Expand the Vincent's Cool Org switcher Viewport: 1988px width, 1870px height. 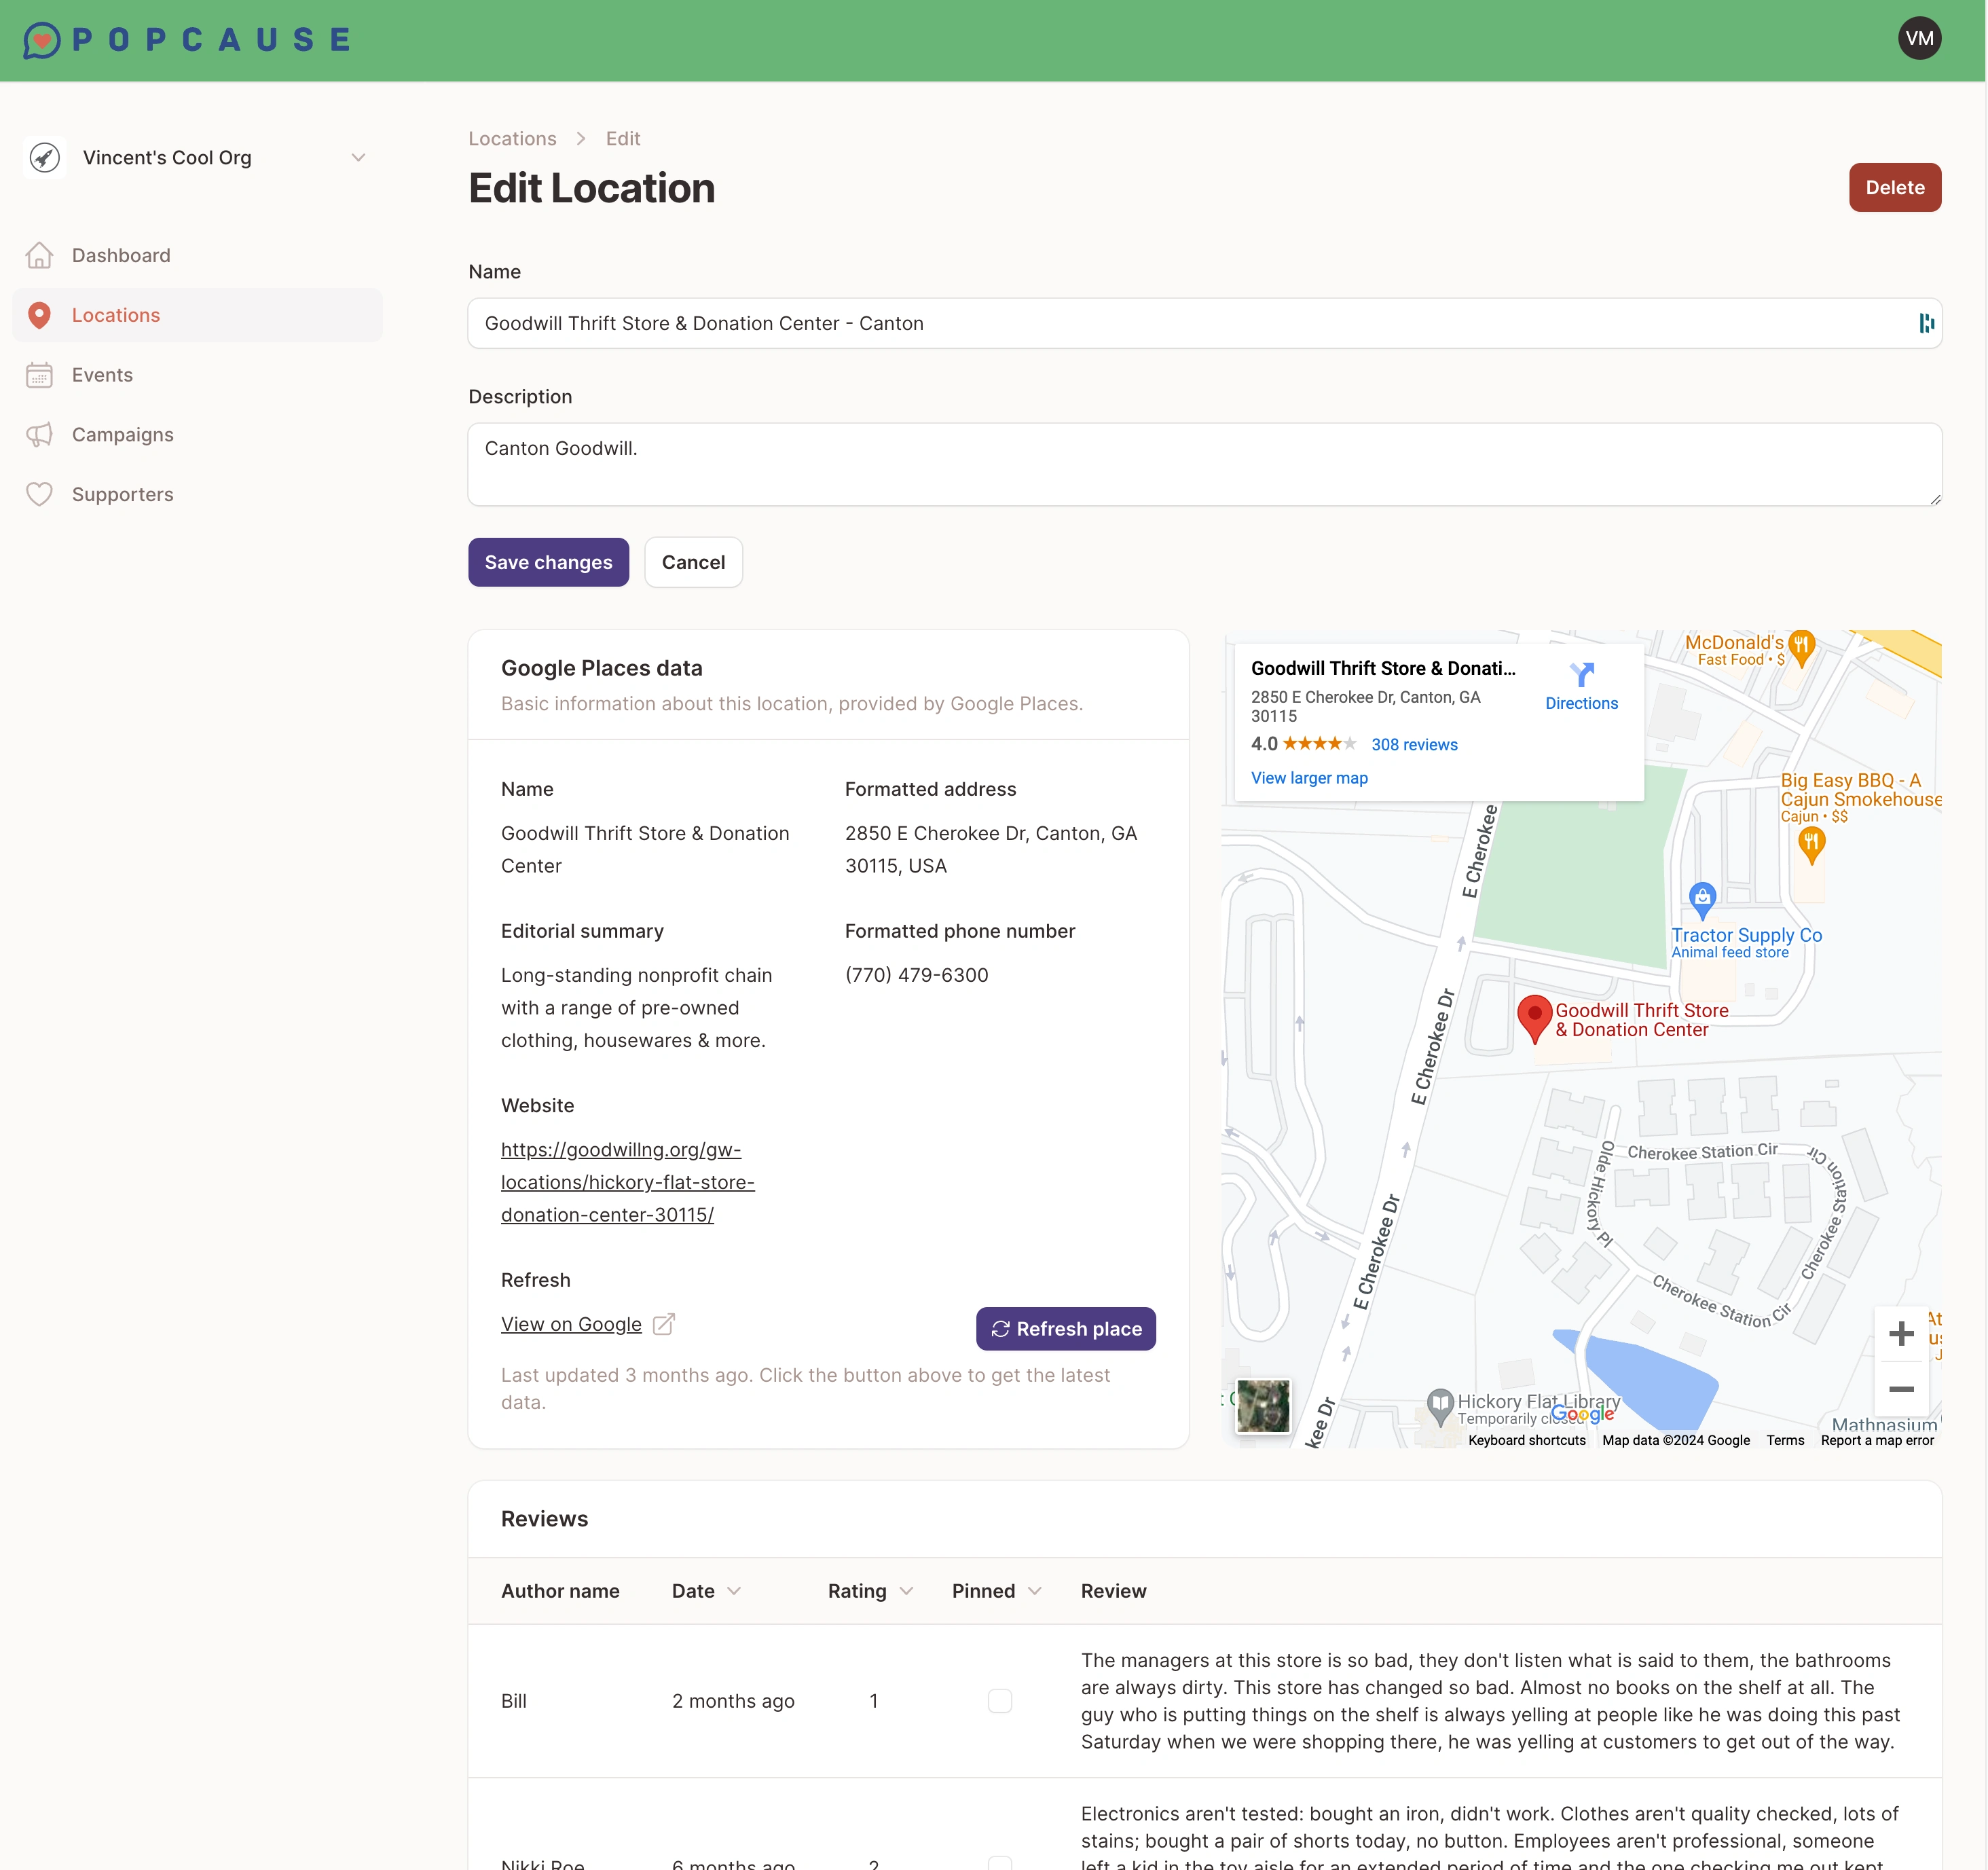coord(198,158)
